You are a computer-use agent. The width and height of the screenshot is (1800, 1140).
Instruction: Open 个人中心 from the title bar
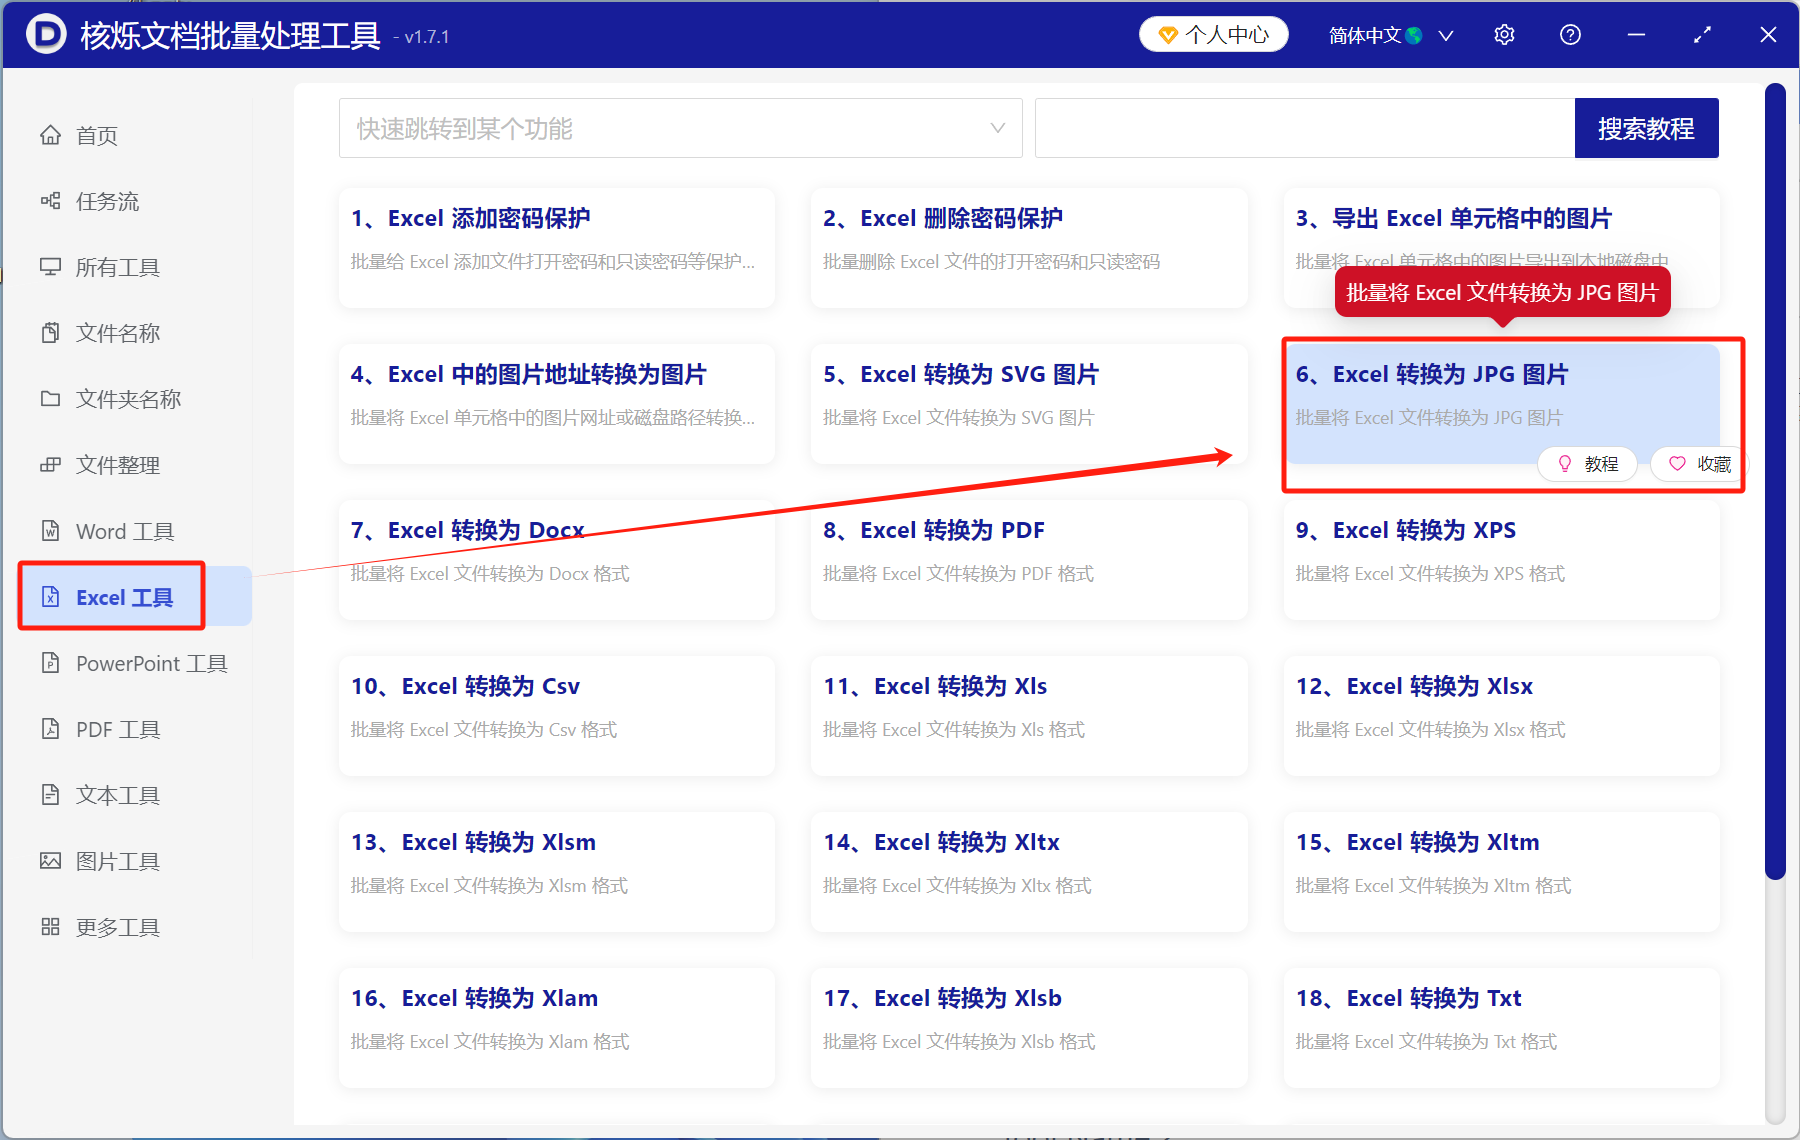(1213, 33)
